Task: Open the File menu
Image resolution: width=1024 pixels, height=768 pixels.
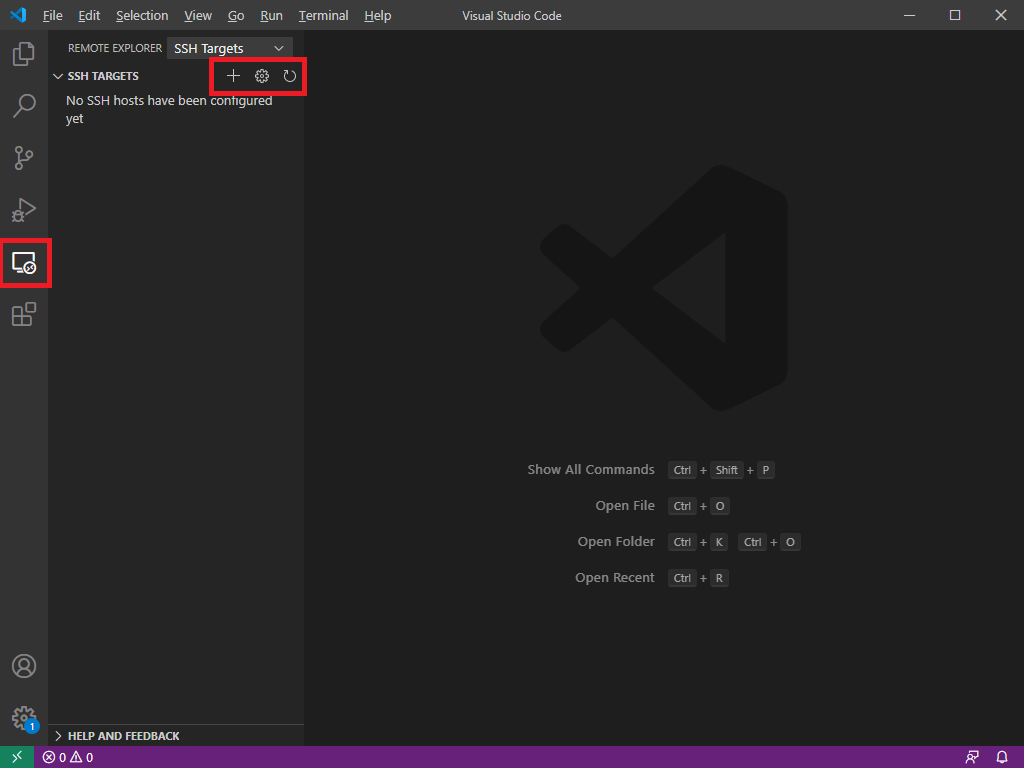Action: click(x=52, y=16)
